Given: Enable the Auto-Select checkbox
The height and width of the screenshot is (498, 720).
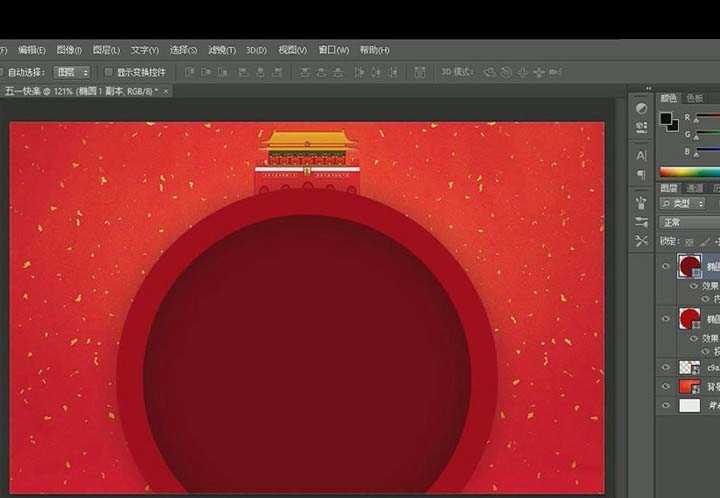Looking at the screenshot, I should pyautogui.click(x=3, y=72).
